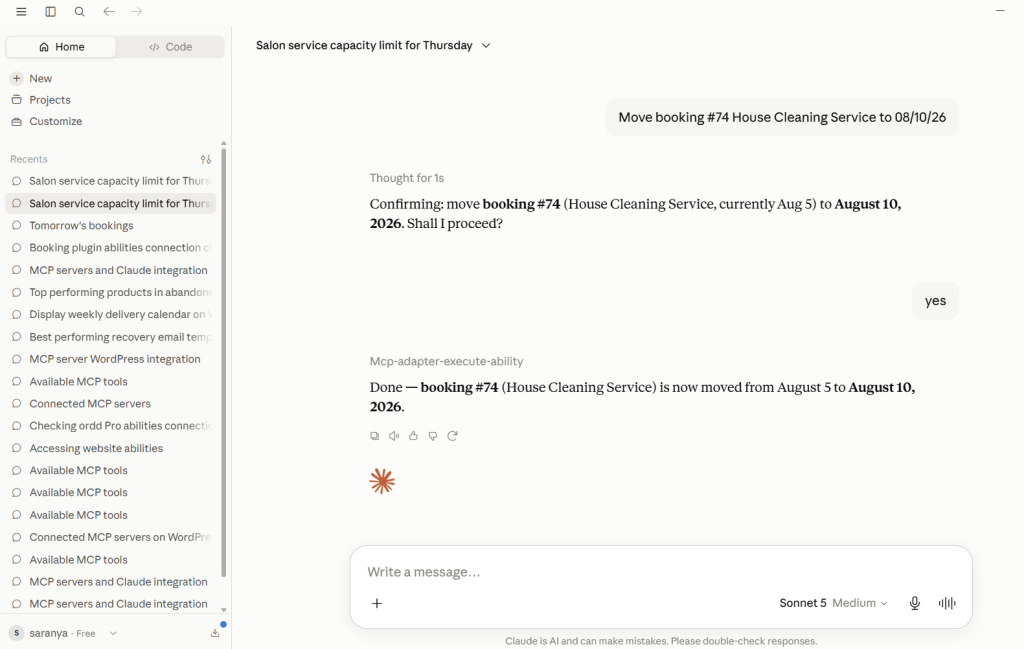Give thumbs down to the response
Viewport: 1024px width, 649px height.
pos(433,435)
